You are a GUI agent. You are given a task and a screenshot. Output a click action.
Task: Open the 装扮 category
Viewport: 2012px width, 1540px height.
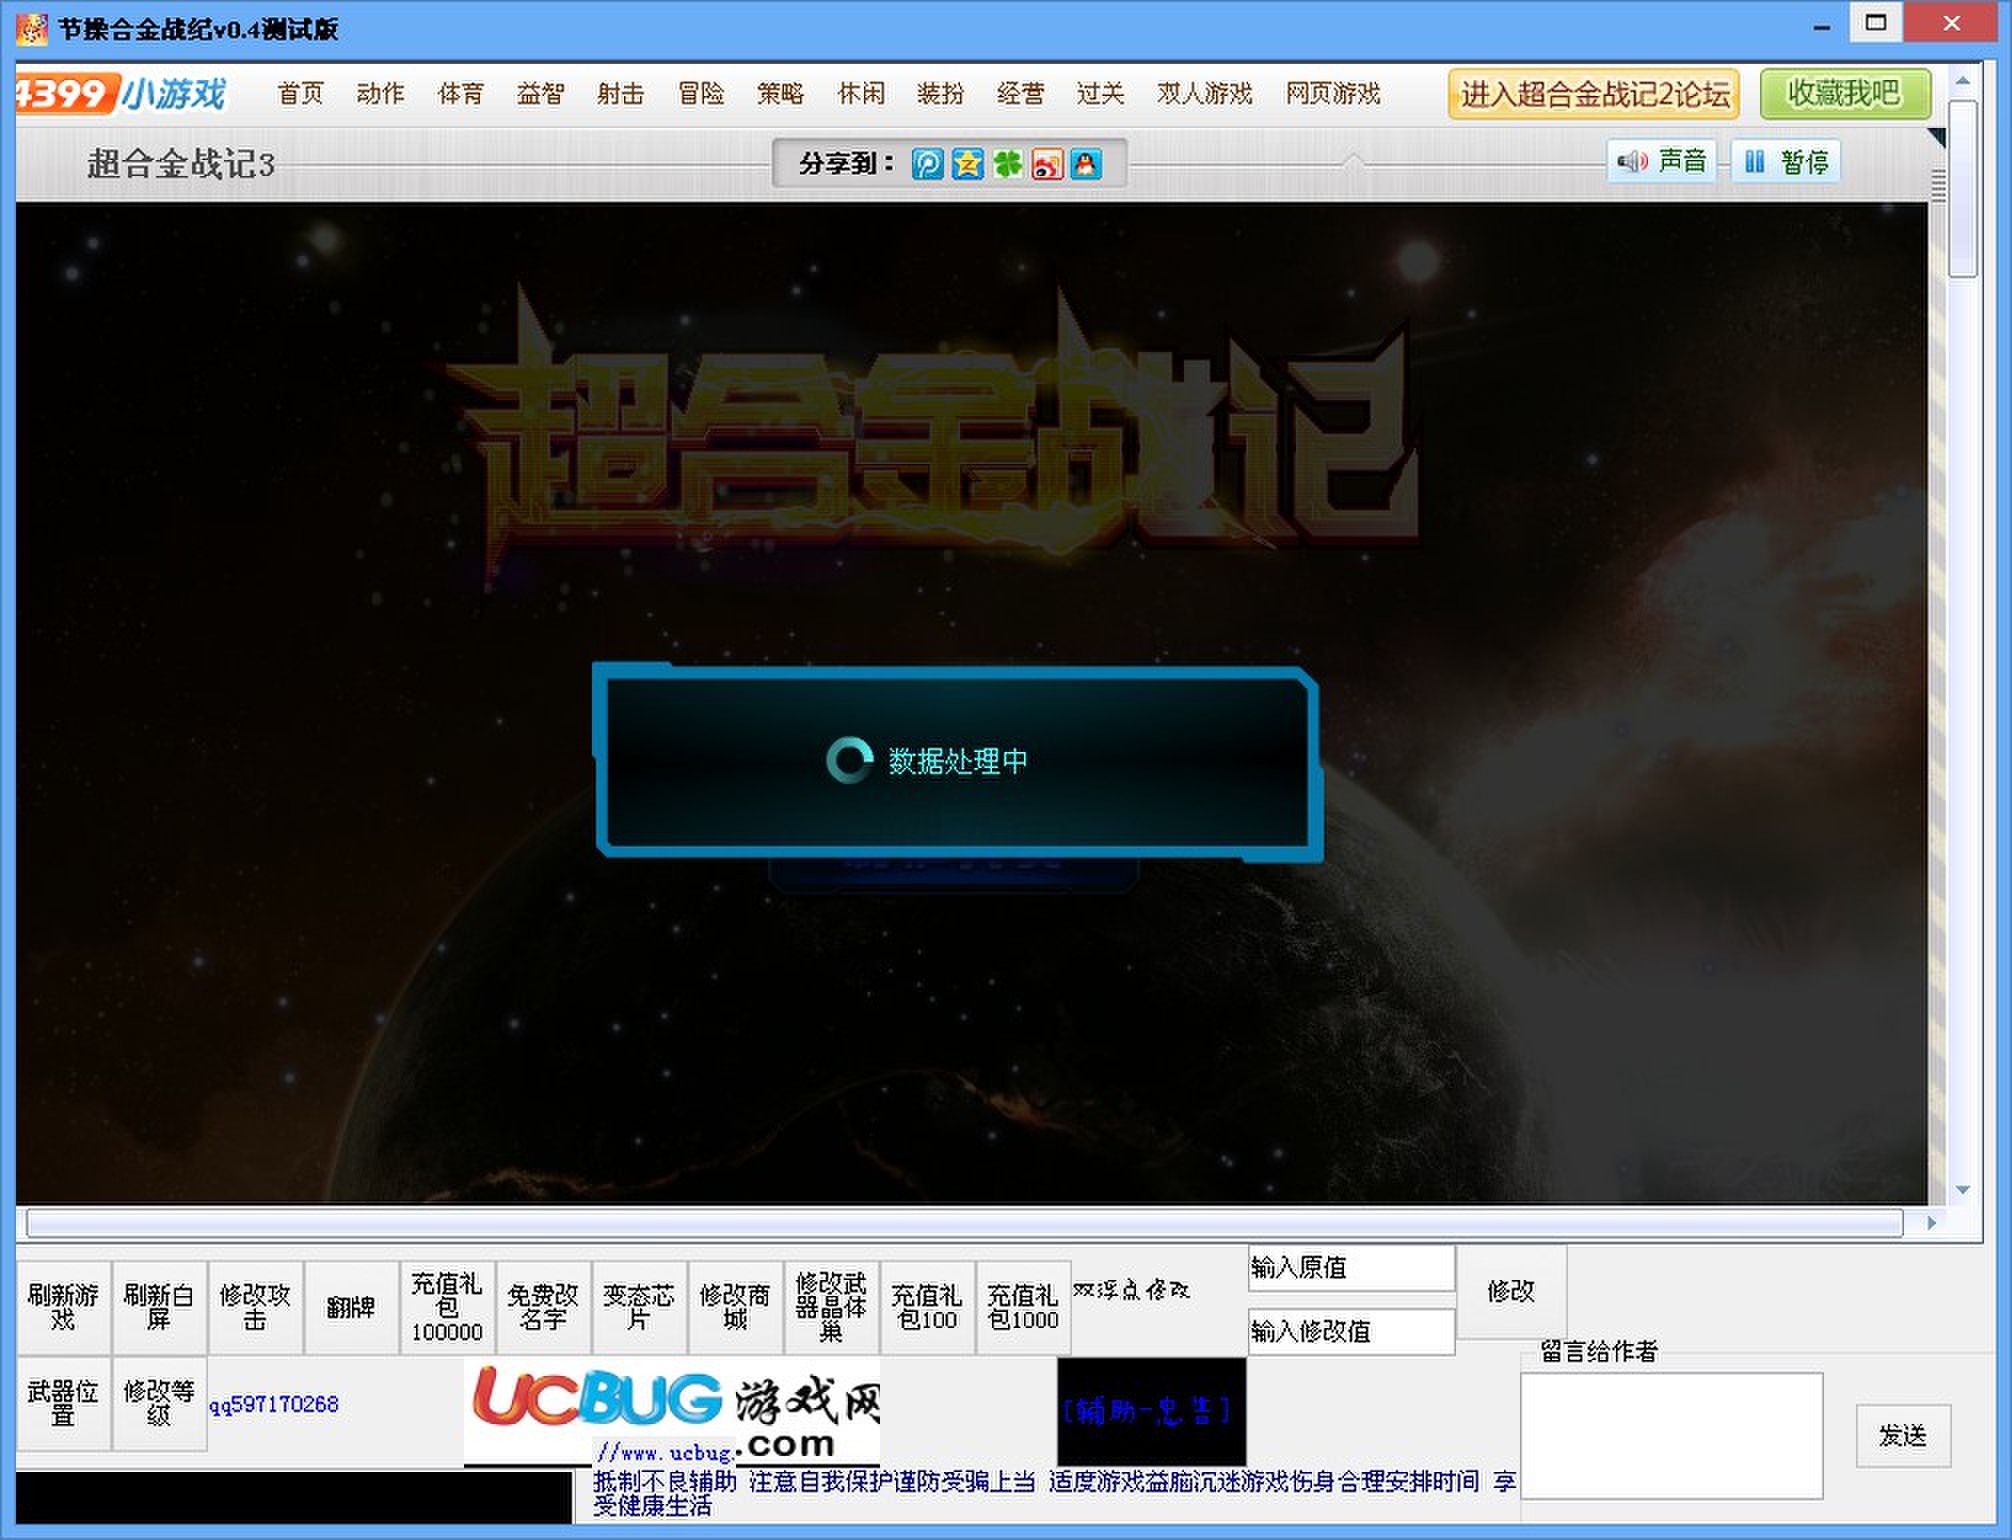click(x=941, y=93)
